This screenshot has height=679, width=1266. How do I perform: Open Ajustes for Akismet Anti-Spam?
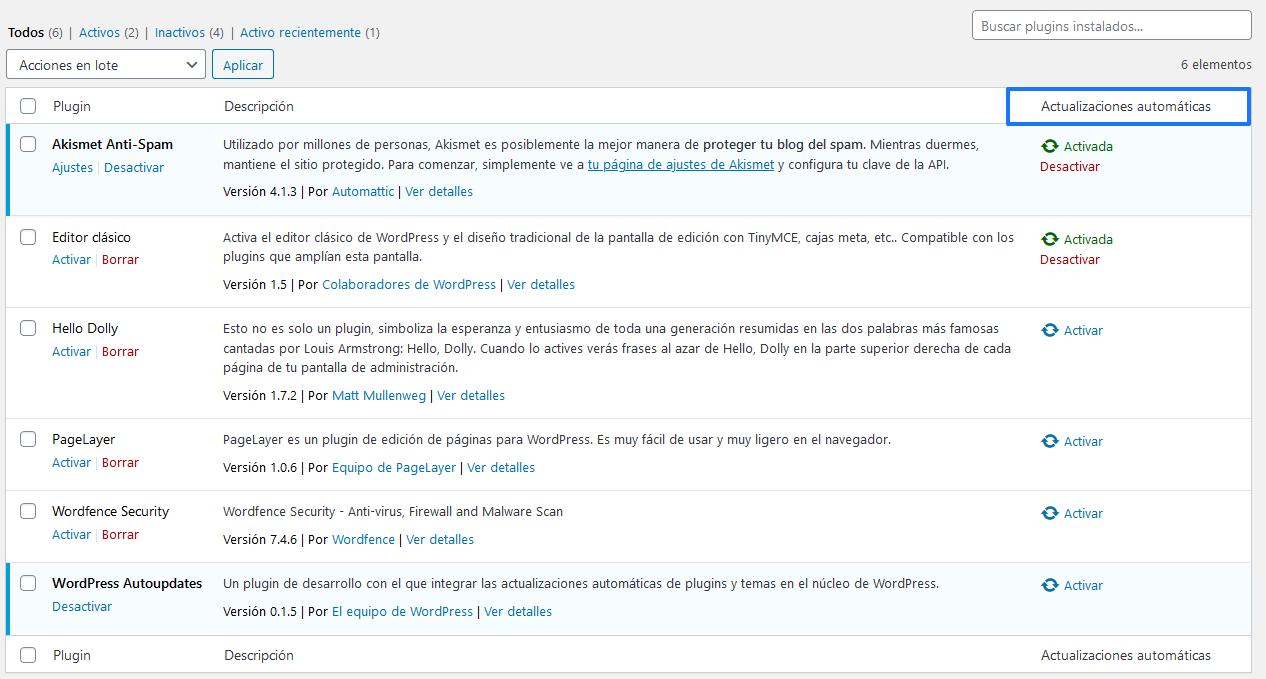point(72,168)
